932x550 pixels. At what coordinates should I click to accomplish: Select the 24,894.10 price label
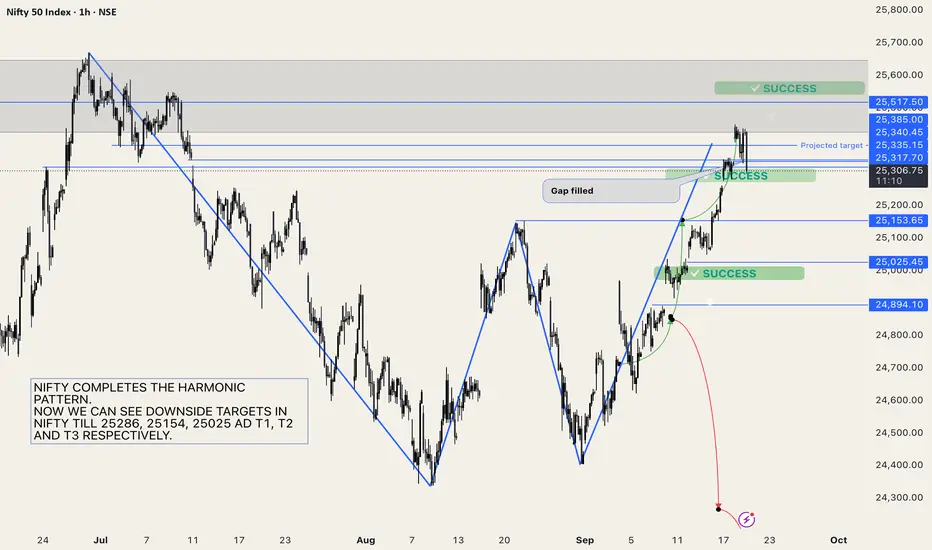click(899, 304)
